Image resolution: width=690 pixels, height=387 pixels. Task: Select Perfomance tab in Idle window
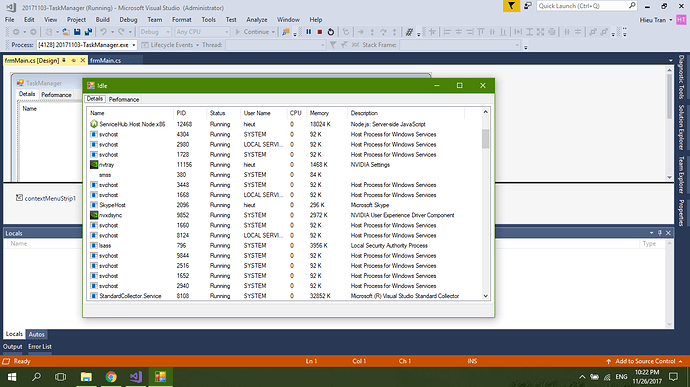(124, 100)
